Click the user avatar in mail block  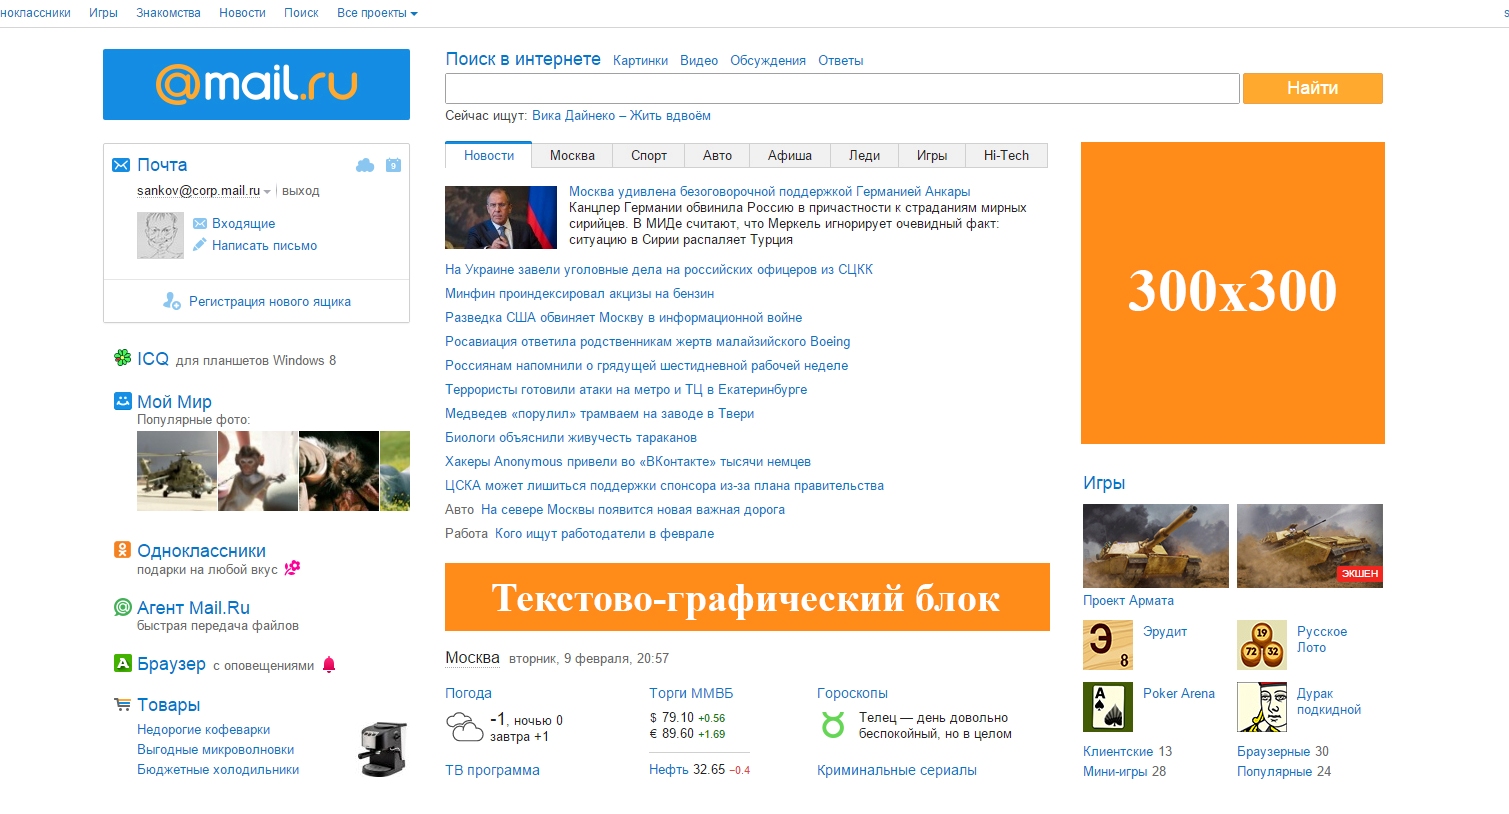160,235
